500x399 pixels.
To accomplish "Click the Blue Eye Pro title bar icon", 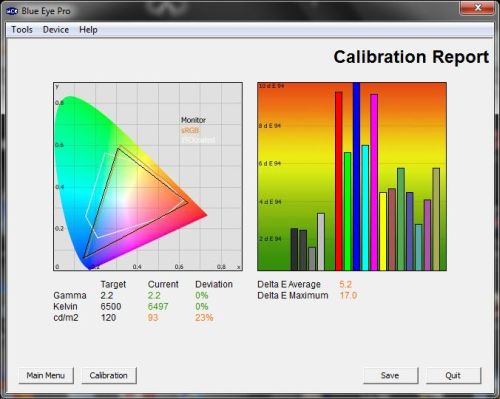I will pos(12,11).
